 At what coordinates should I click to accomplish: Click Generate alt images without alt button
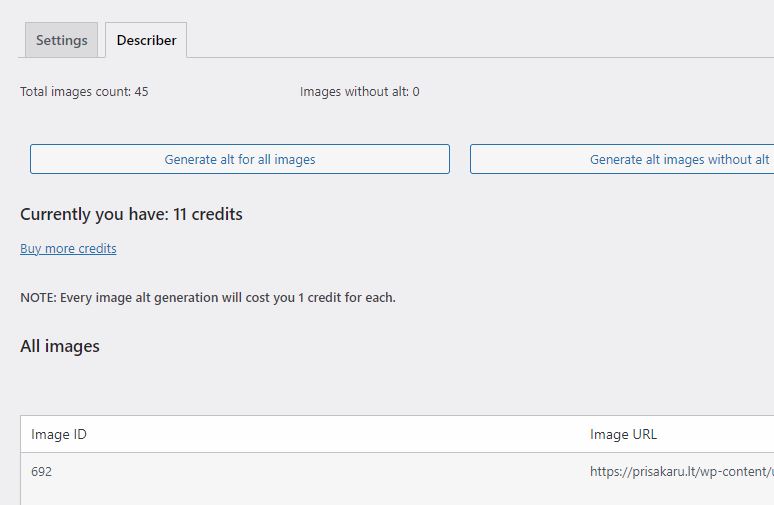(622, 159)
